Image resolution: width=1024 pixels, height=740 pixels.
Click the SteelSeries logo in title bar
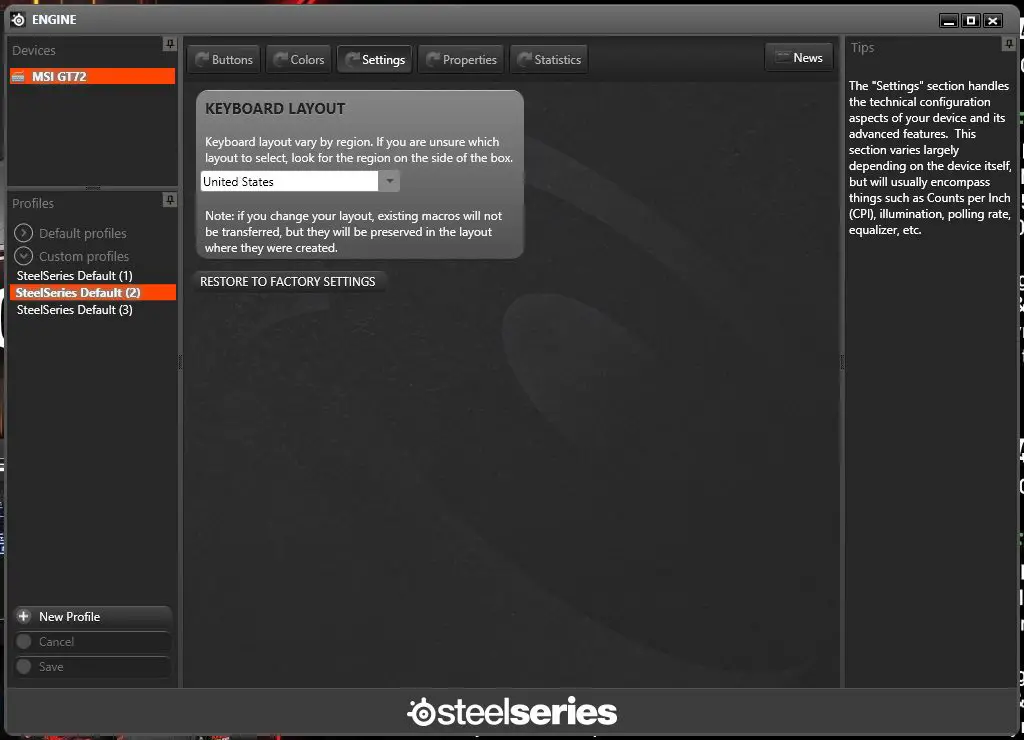18,20
